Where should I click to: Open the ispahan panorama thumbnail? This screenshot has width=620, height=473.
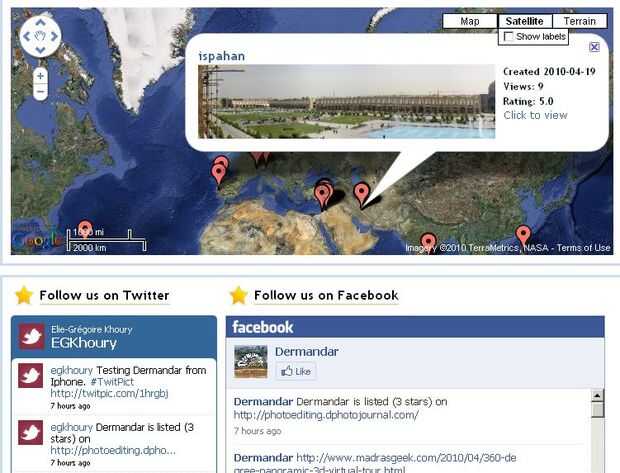point(346,102)
